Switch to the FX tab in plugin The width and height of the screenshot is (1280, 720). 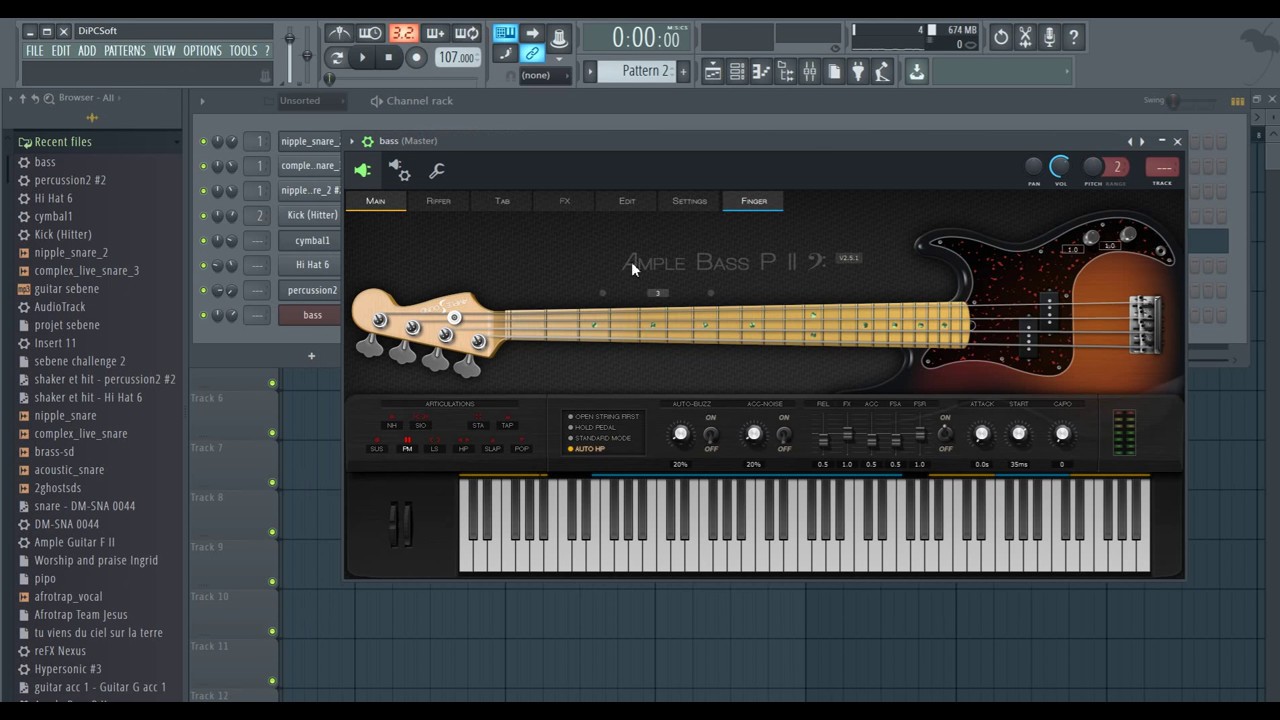(565, 201)
